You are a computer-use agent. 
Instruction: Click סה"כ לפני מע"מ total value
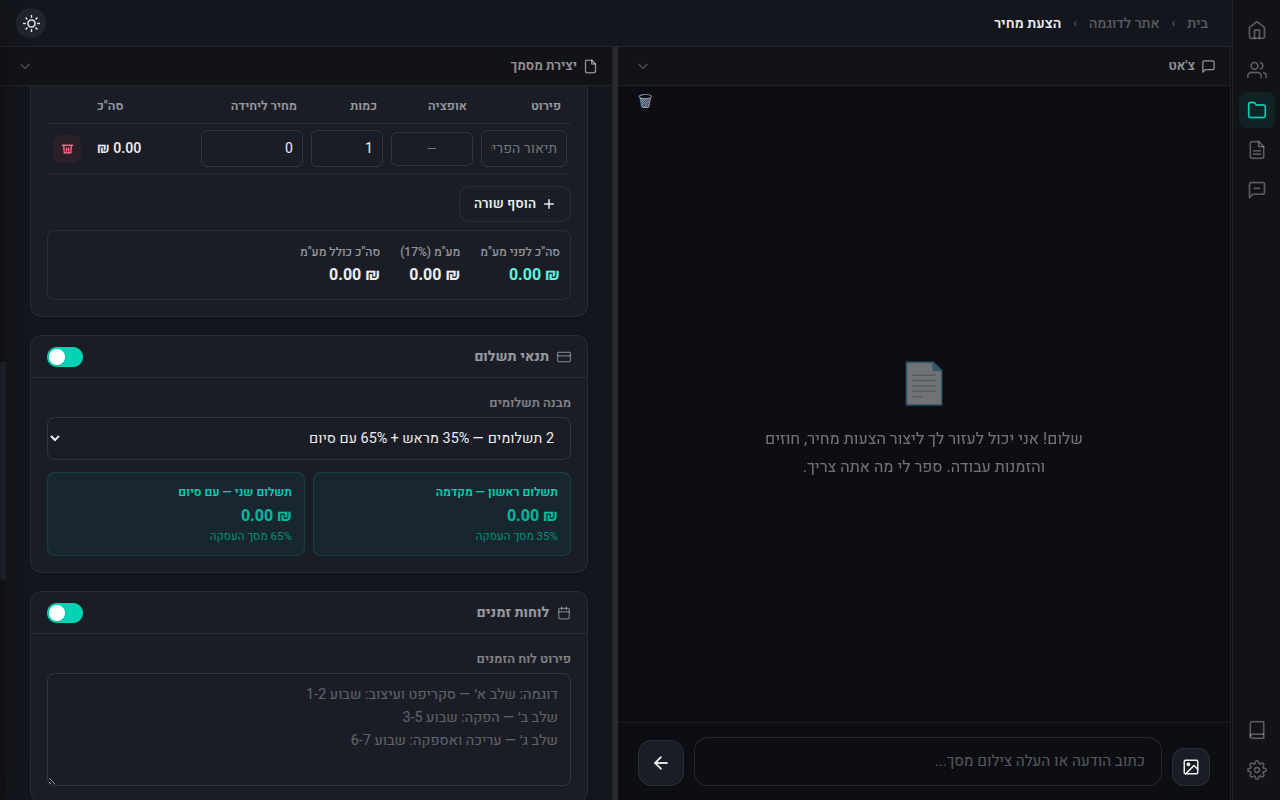[534, 274]
